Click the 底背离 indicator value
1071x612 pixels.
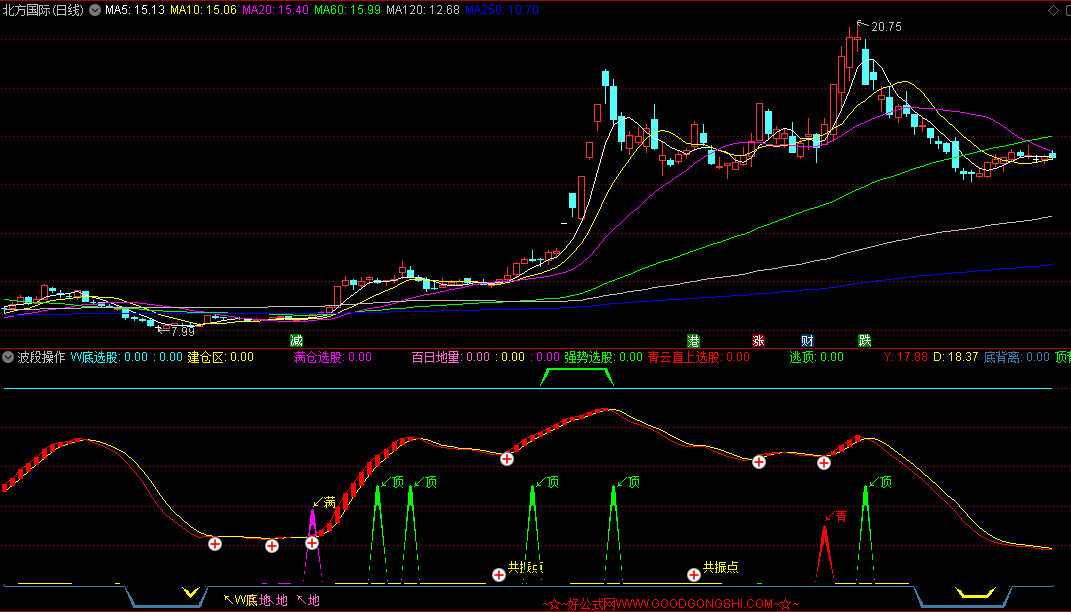click(x=1016, y=357)
